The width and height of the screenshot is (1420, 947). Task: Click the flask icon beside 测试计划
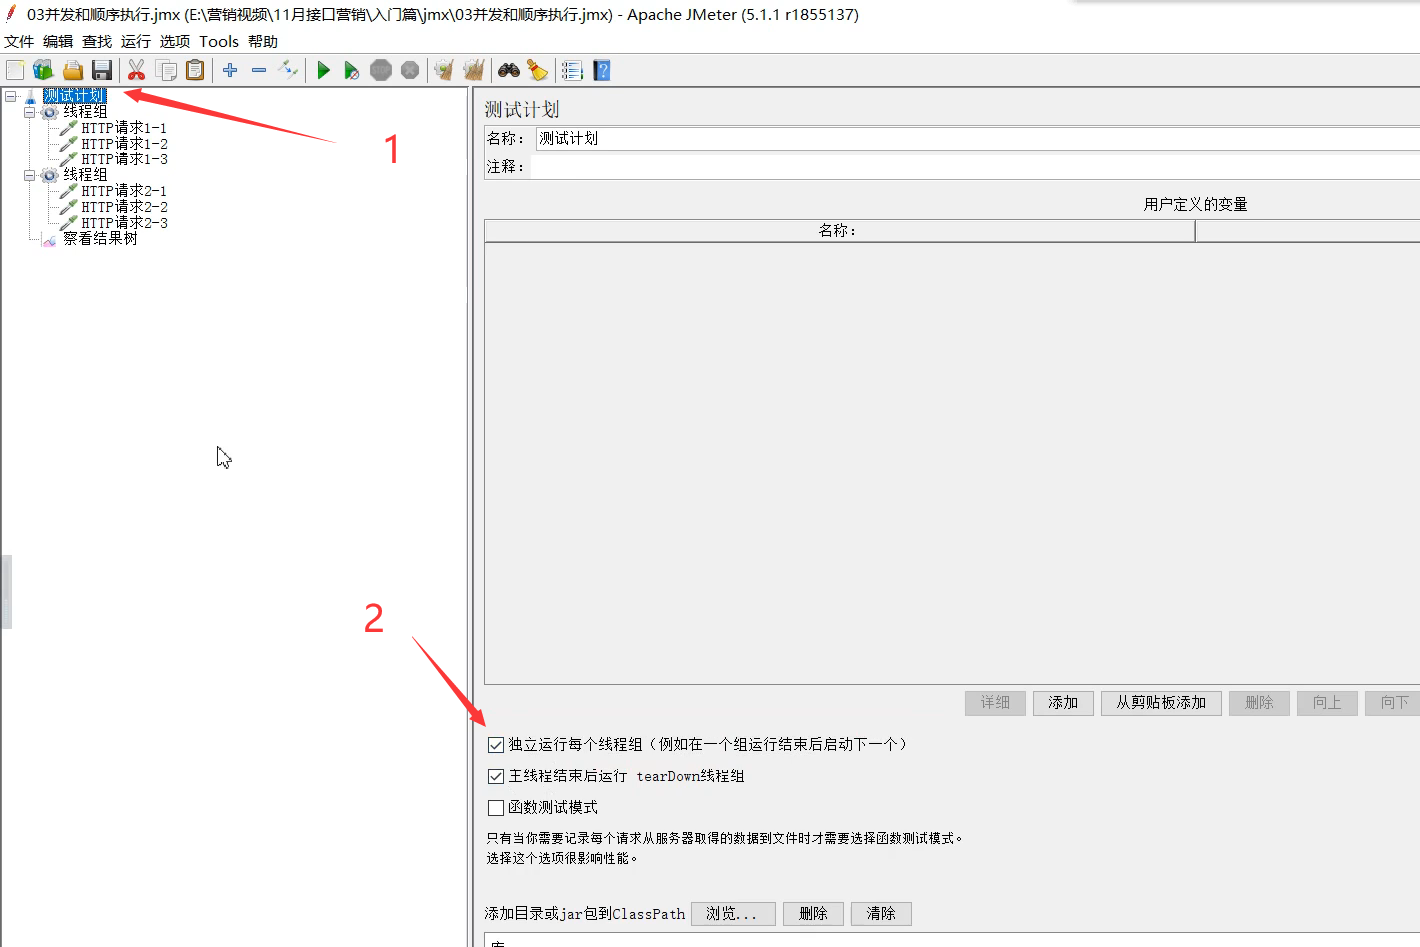click(x=30, y=96)
